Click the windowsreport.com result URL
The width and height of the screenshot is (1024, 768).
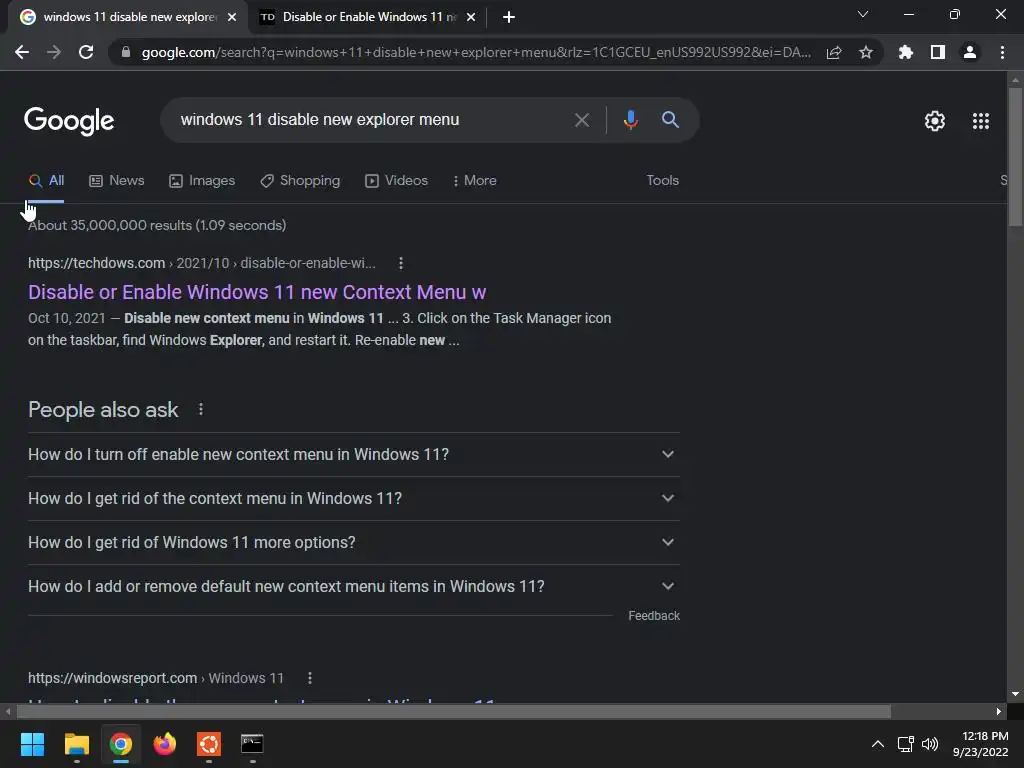(x=156, y=678)
